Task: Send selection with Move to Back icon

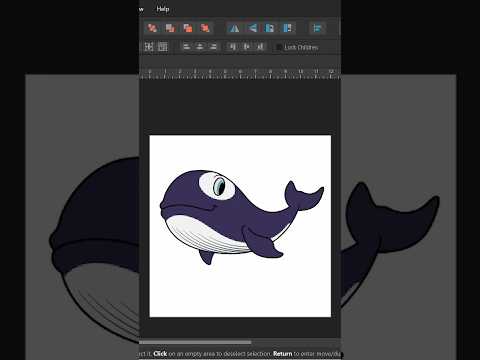Action: click(152, 28)
